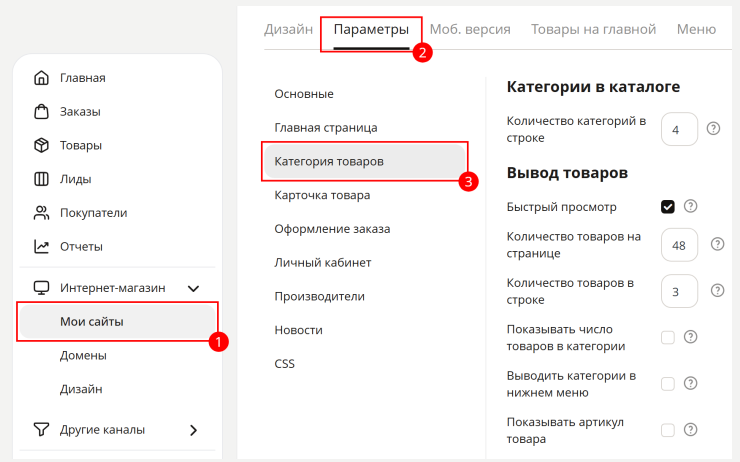Open help for Количество категорий в строке

click(713, 128)
